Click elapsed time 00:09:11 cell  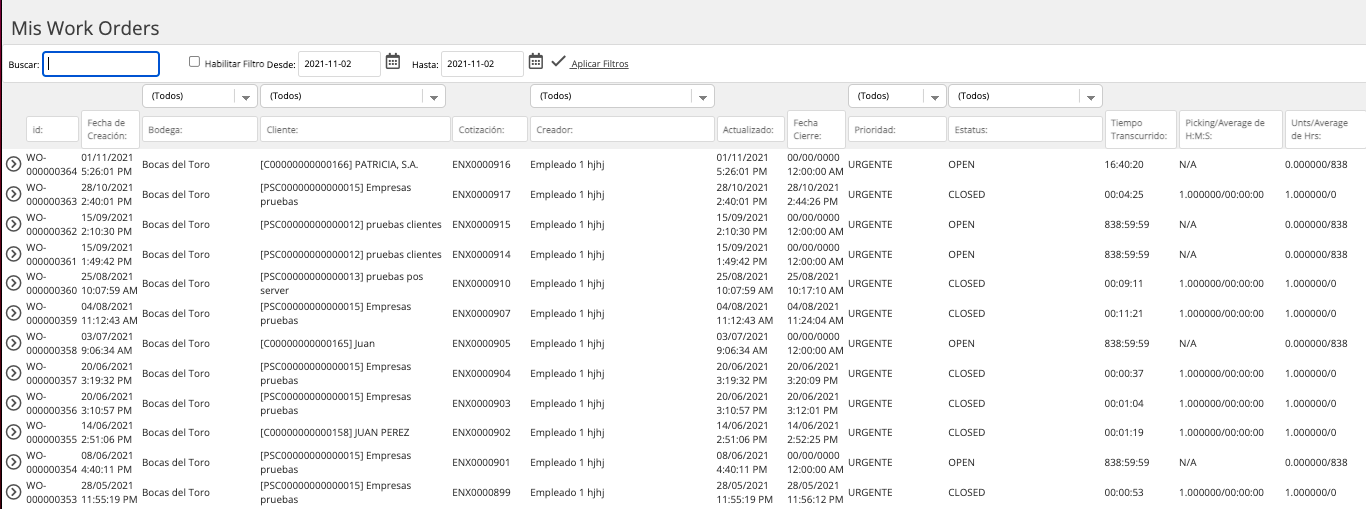[1125, 283]
